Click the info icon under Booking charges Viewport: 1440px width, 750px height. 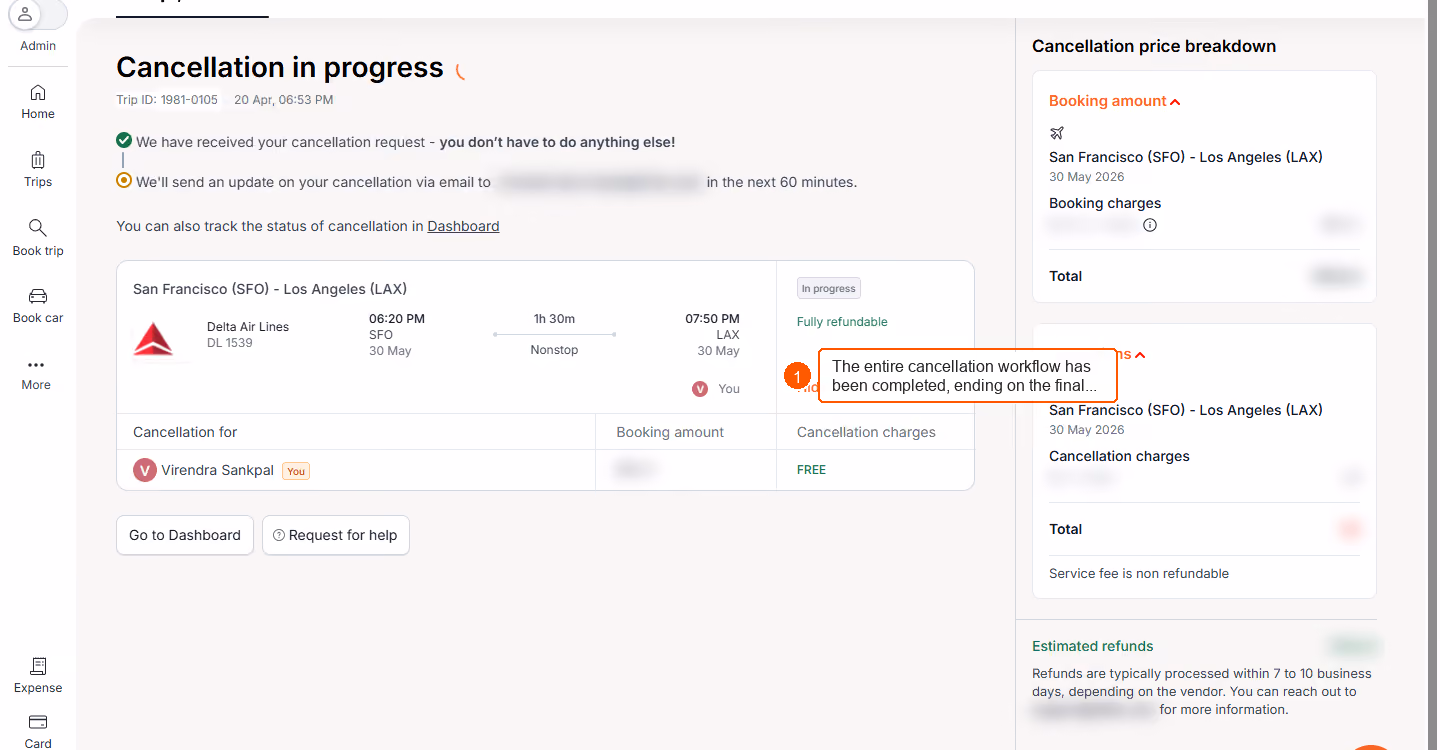tap(1150, 225)
